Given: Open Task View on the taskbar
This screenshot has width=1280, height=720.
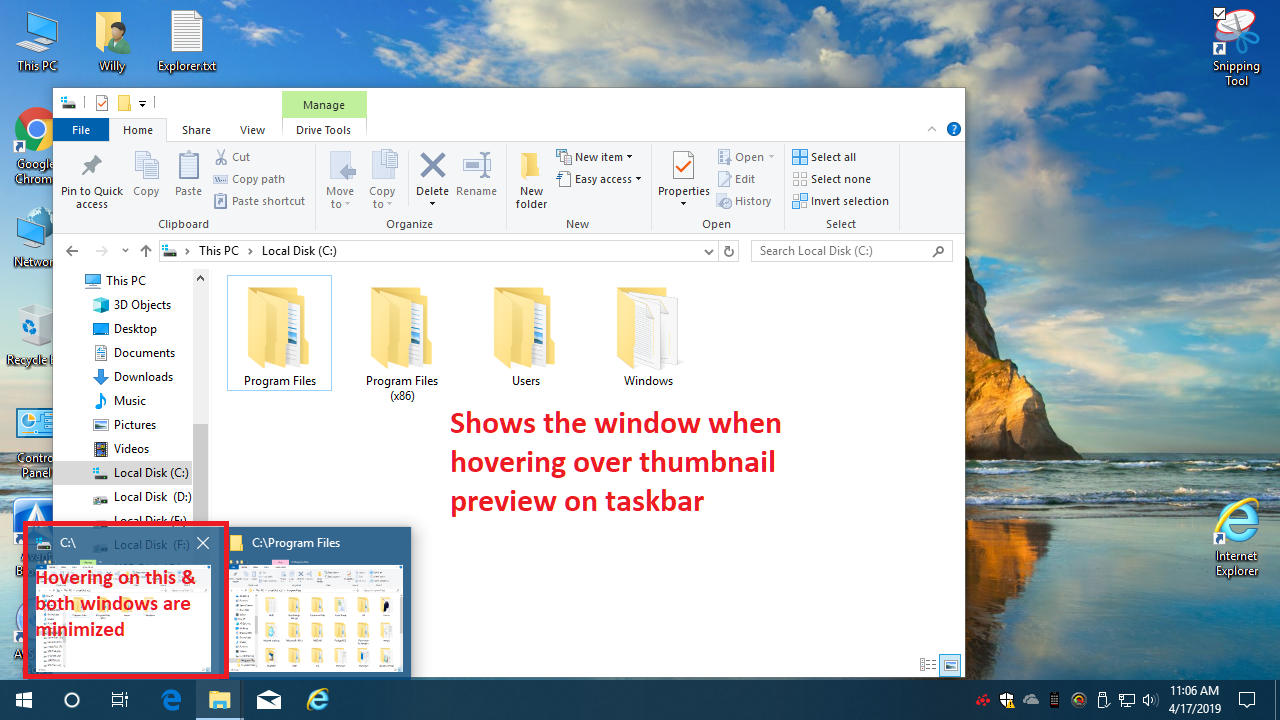Looking at the screenshot, I should [x=120, y=700].
